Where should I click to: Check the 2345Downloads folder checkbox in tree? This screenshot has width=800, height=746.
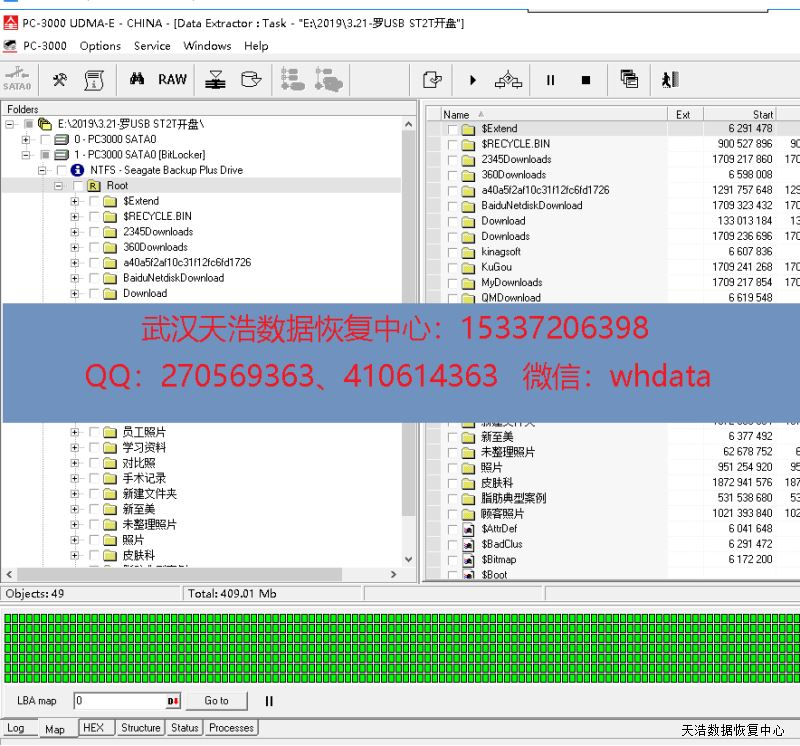(x=95, y=232)
